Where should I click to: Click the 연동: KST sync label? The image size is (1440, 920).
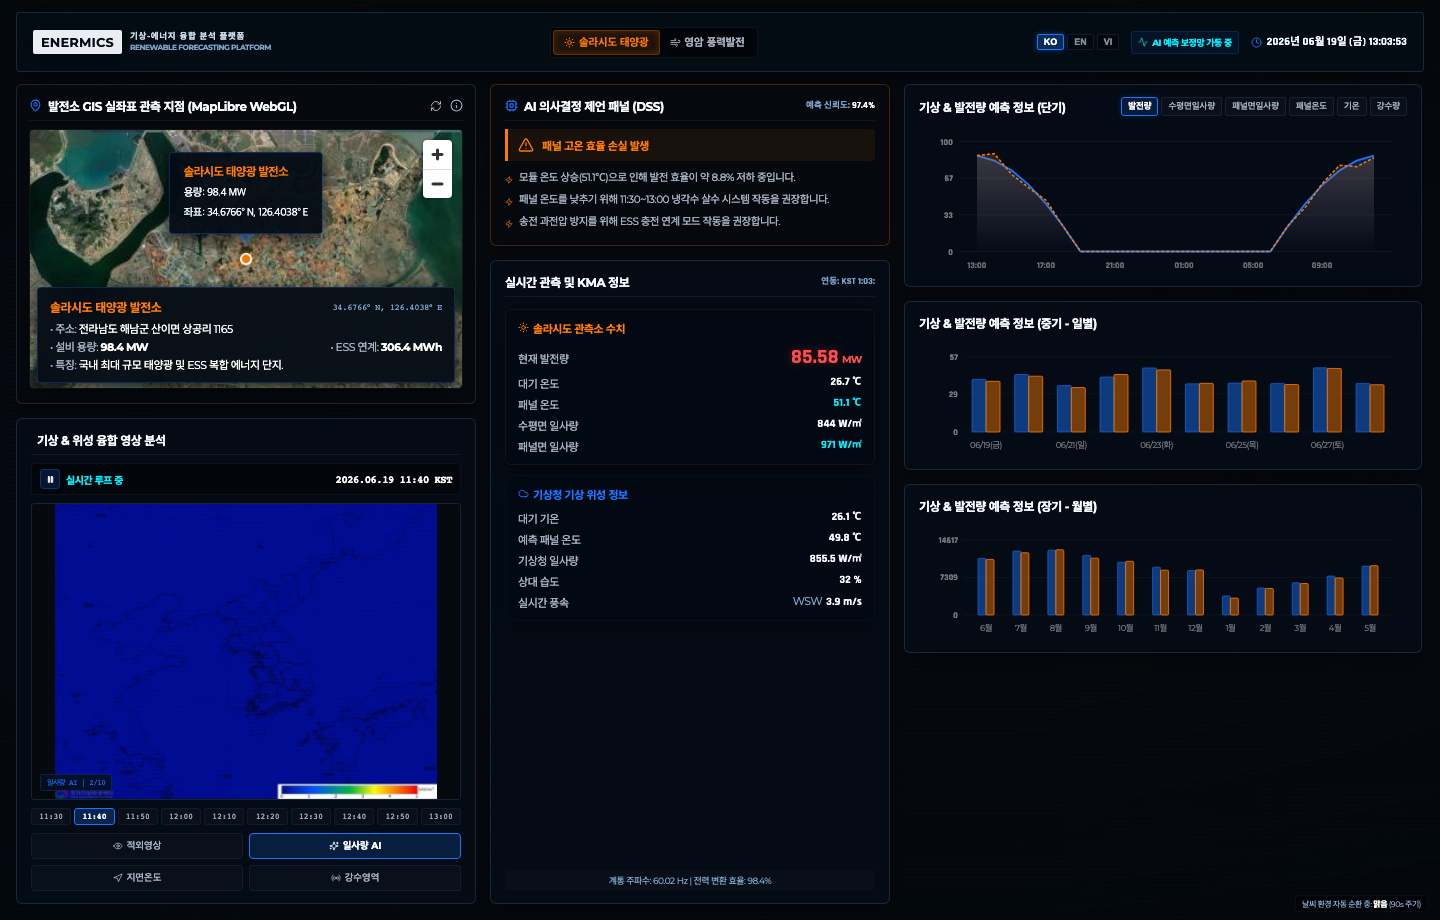click(848, 281)
